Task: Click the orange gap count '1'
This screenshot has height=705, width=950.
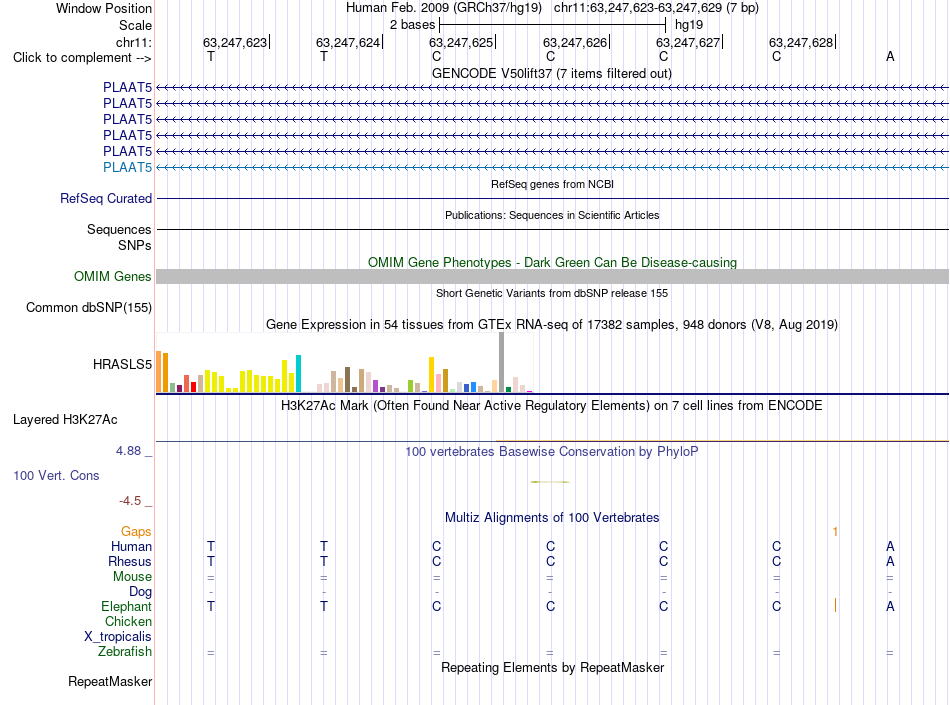Action: 835,532
